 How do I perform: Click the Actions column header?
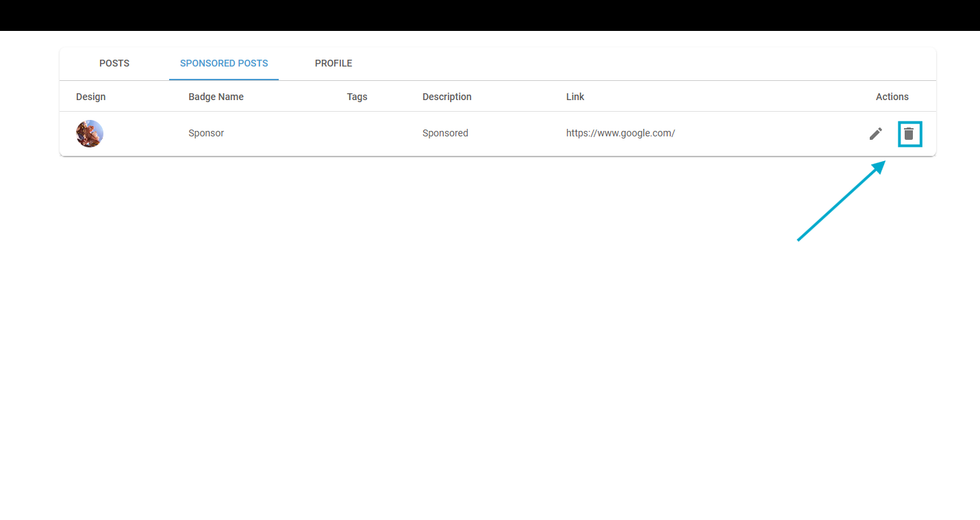pos(892,97)
